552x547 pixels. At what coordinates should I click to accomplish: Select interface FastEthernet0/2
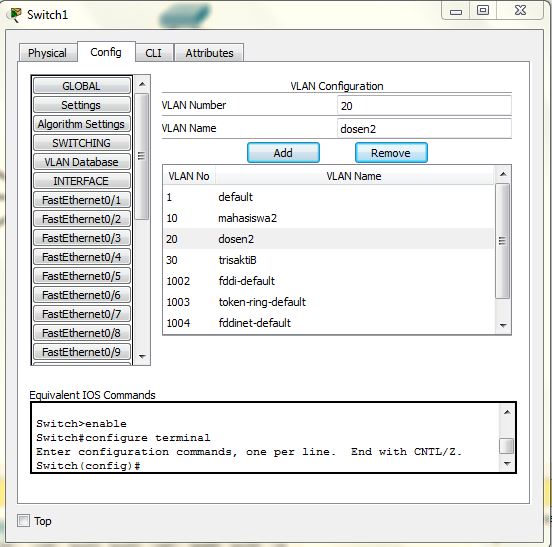pyautogui.click(x=82, y=219)
